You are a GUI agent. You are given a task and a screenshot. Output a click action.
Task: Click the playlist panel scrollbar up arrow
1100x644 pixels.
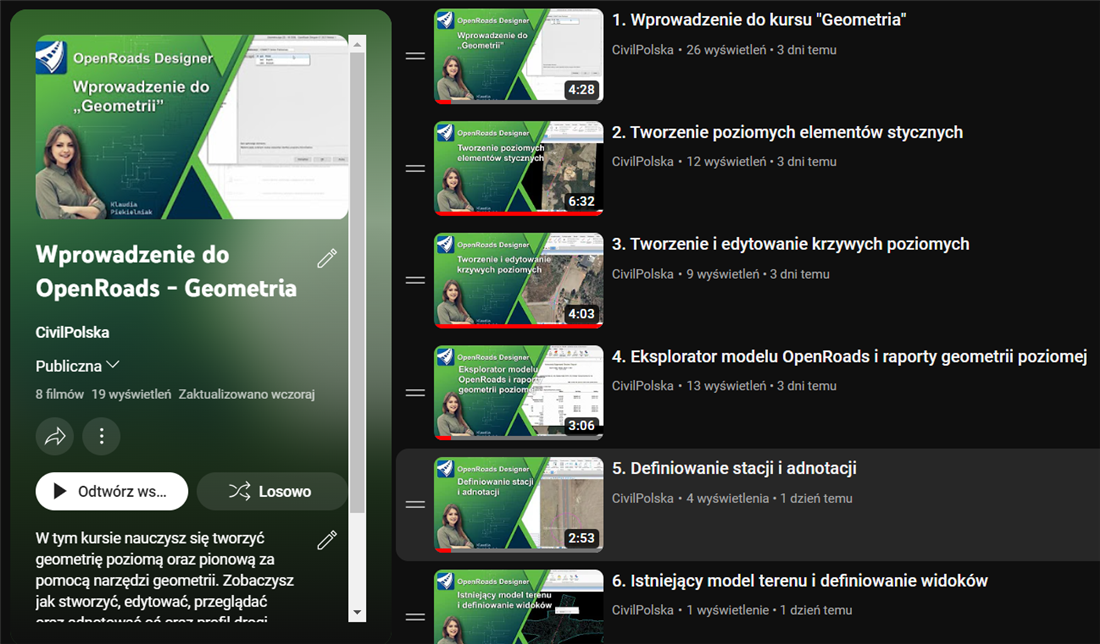point(357,44)
